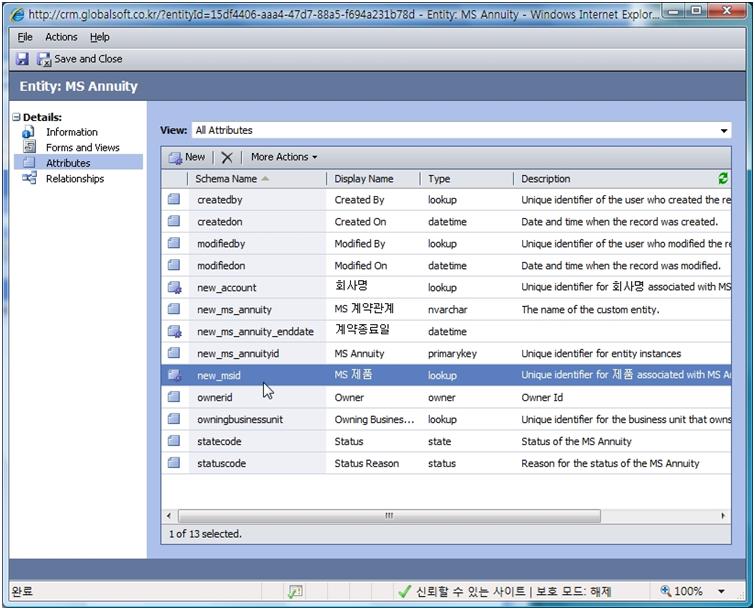The height and width of the screenshot is (610, 755).
Task: Select the statecode schema name
Action: pyautogui.click(x=219, y=441)
